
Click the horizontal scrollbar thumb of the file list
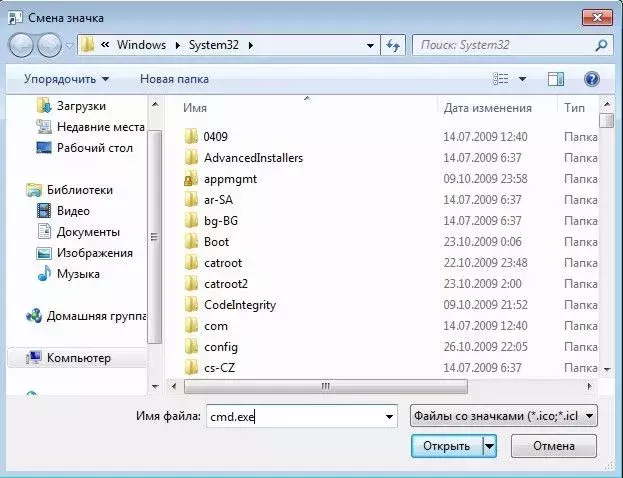[x=326, y=386]
